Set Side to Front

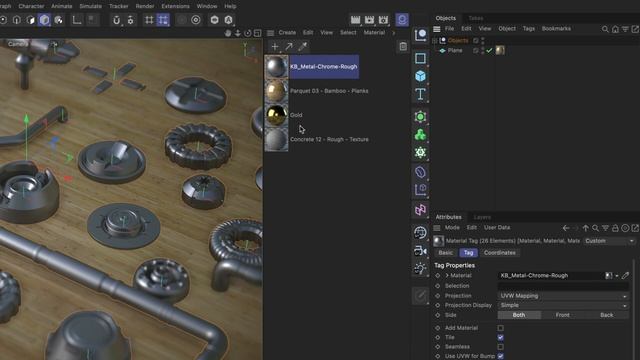pyautogui.click(x=562, y=315)
